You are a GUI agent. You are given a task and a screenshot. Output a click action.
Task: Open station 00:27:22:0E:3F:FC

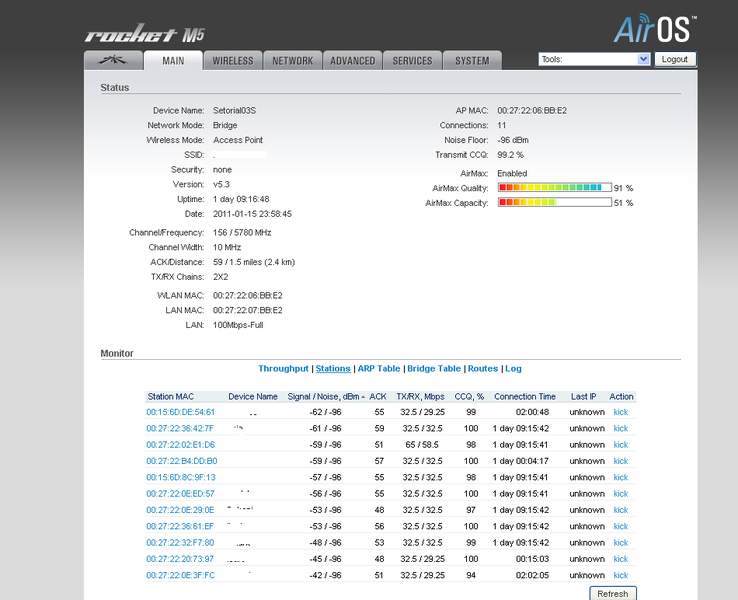[180, 575]
